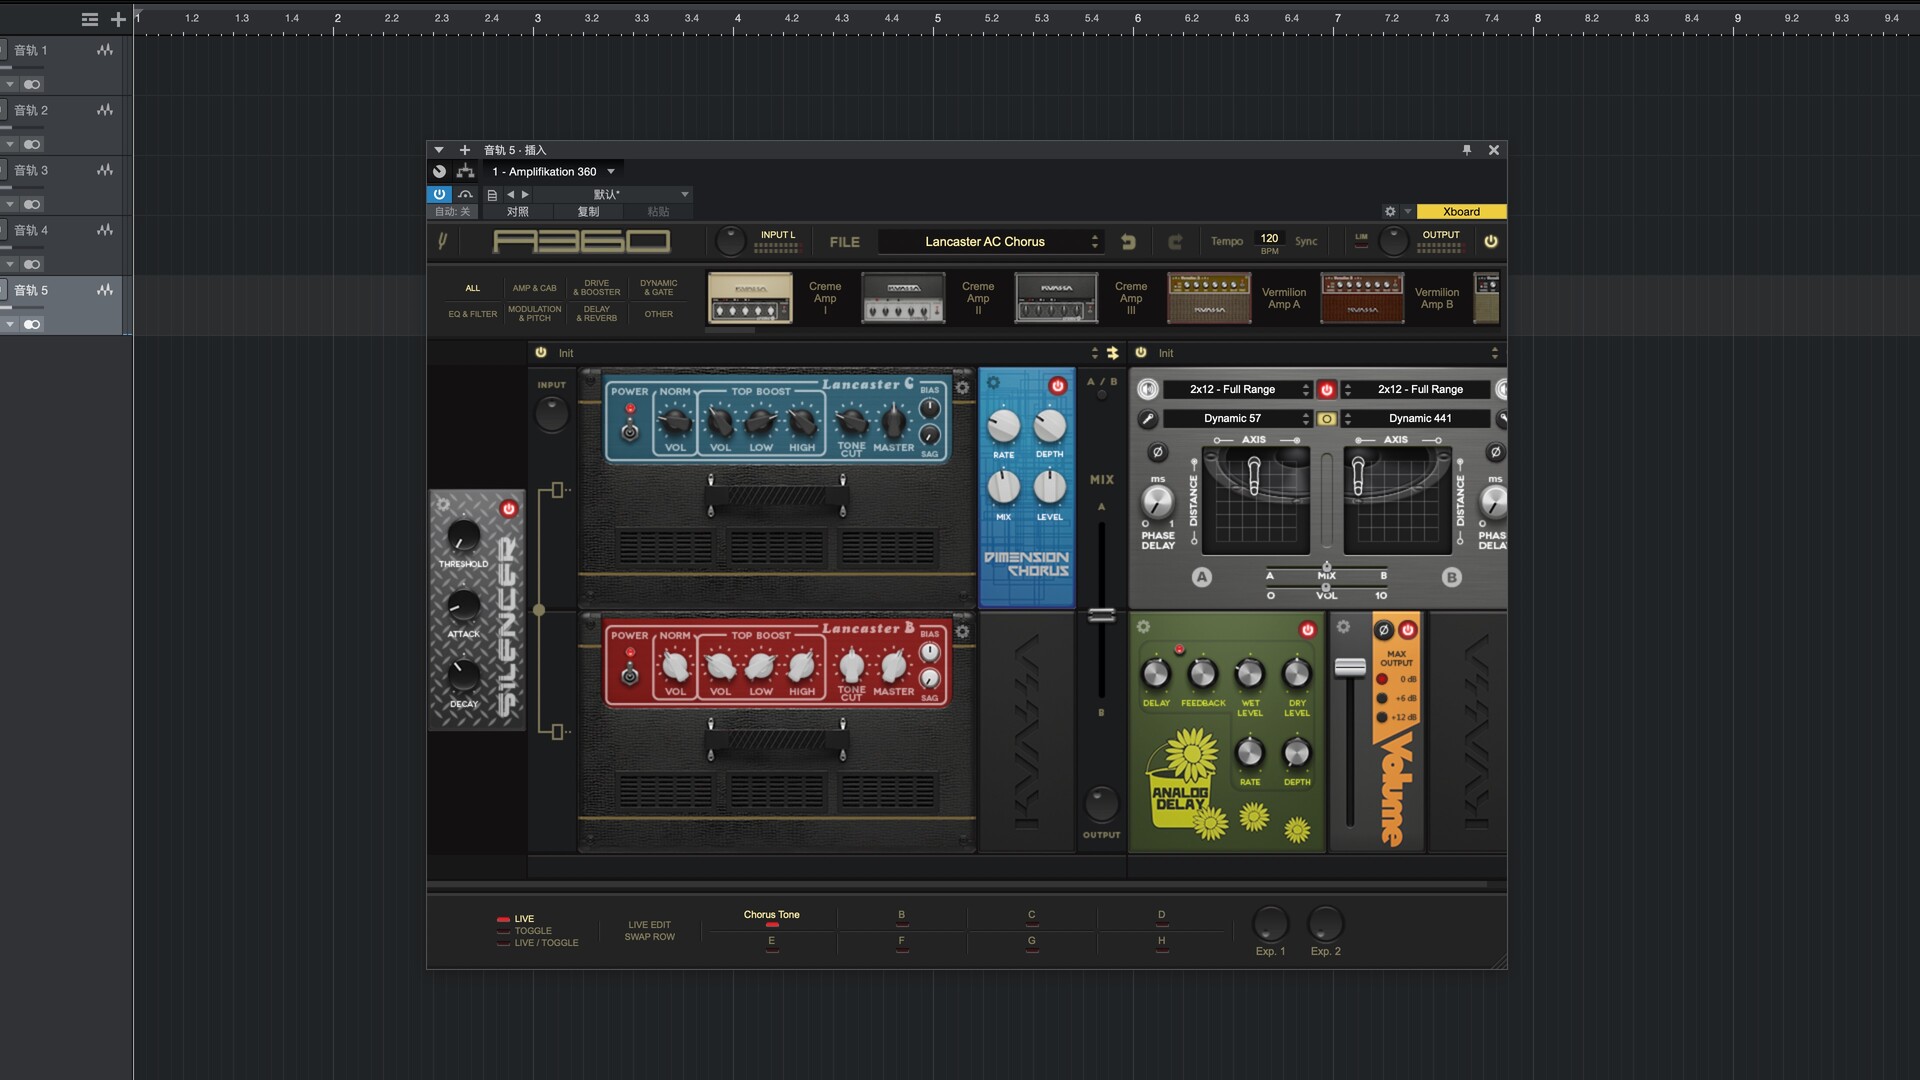Click waveform icon on 音轨 3
1920x1080 pixels.
click(105, 170)
